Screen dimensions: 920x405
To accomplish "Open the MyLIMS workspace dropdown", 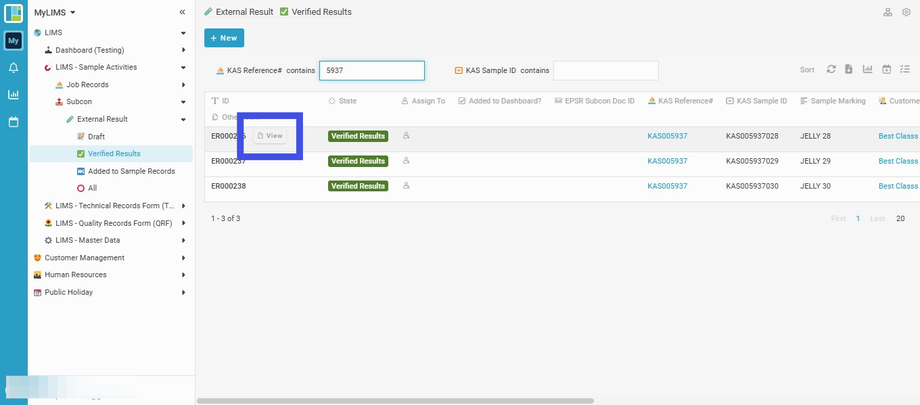I will pyautogui.click(x=55, y=12).
